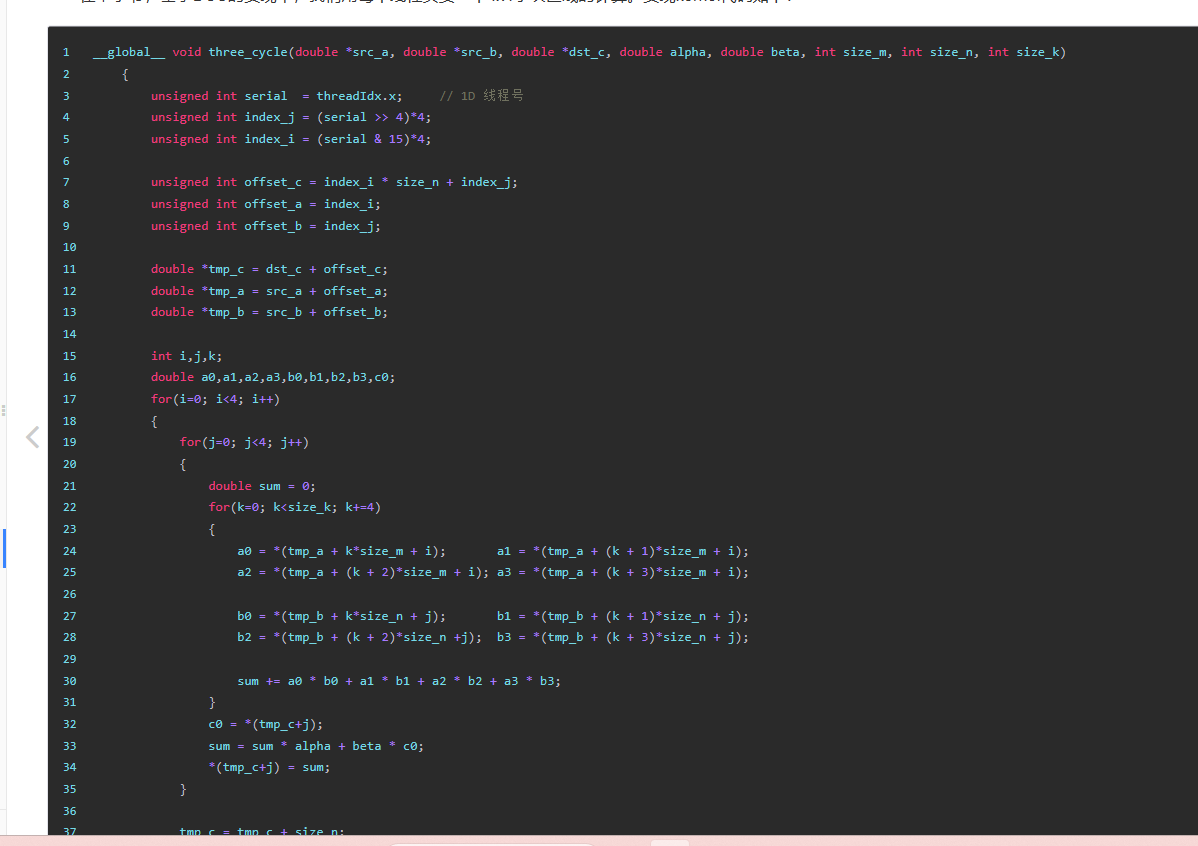This screenshot has height=846, width=1198.
Task: Click line number 17 in the gutter
Action: (x=70, y=400)
